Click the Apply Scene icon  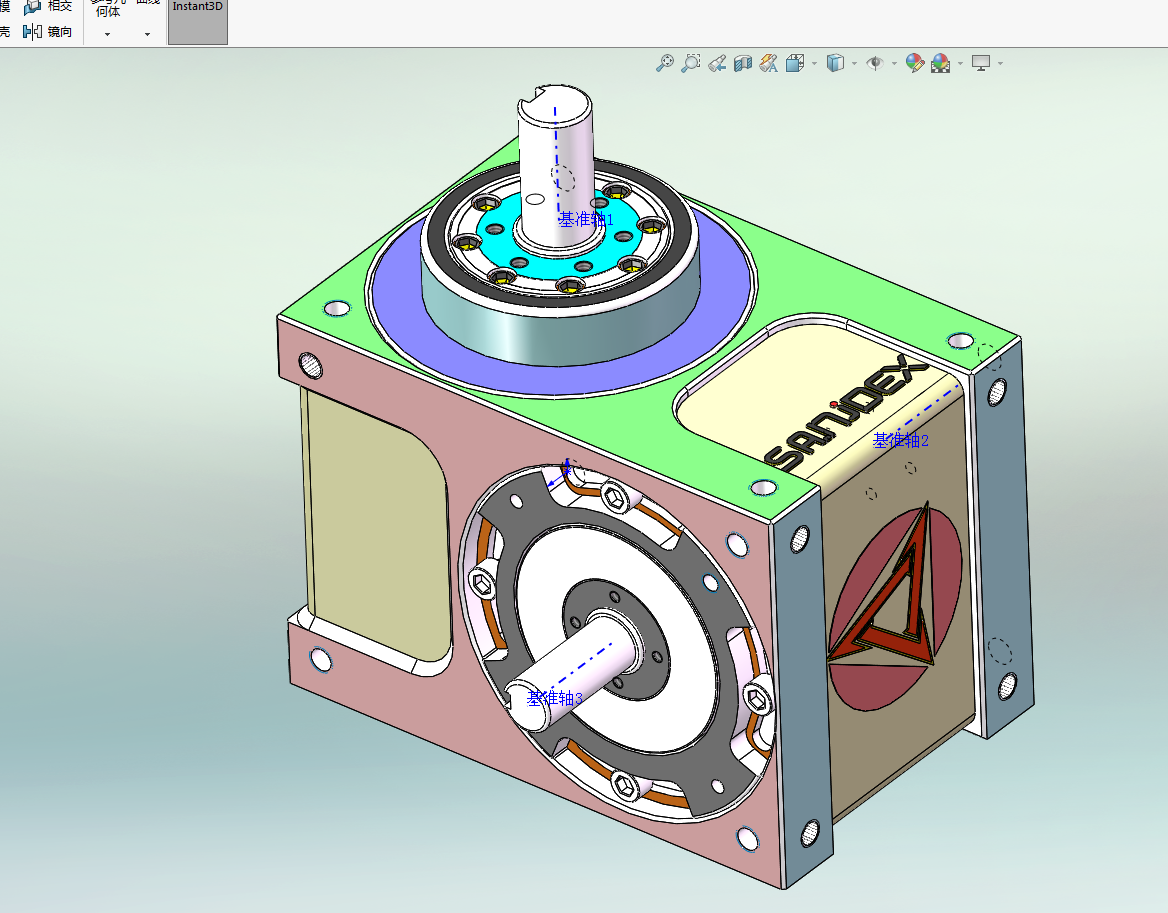pyautogui.click(x=941, y=63)
